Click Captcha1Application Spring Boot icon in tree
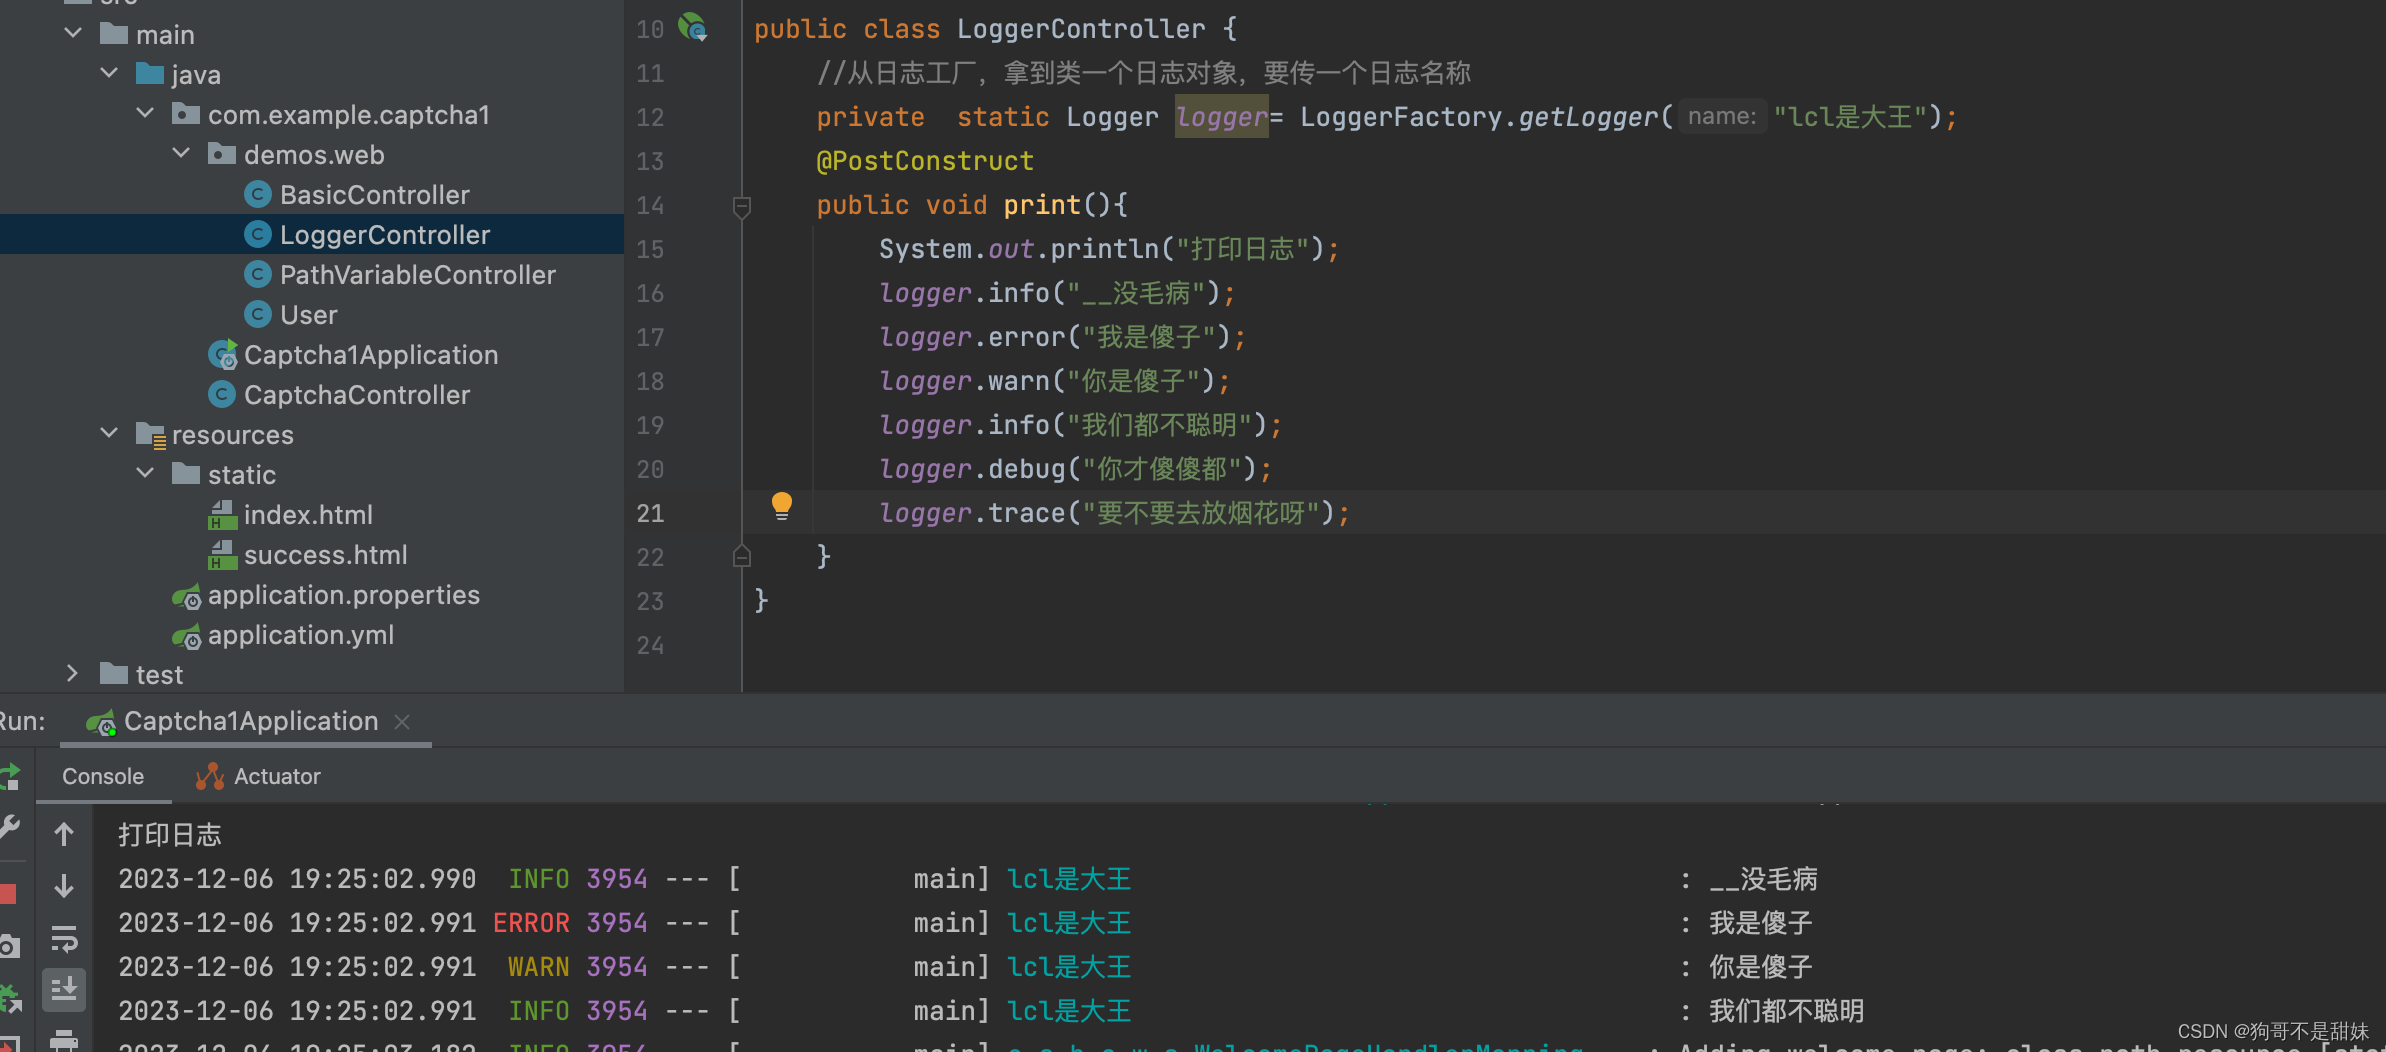 (x=222, y=355)
